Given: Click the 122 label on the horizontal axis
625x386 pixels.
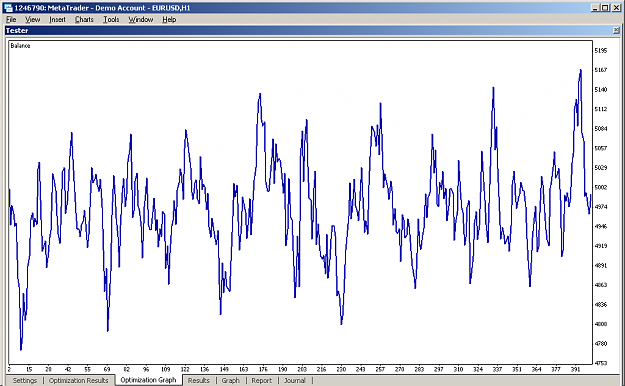Looking at the screenshot, I should pyautogui.click(x=185, y=369).
